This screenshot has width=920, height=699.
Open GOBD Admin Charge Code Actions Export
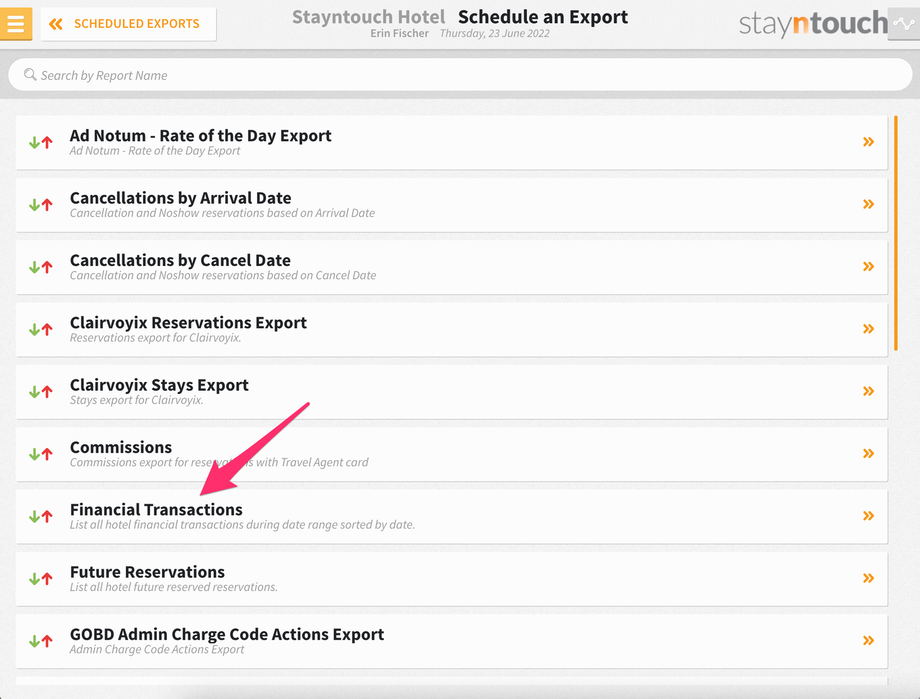[227, 634]
